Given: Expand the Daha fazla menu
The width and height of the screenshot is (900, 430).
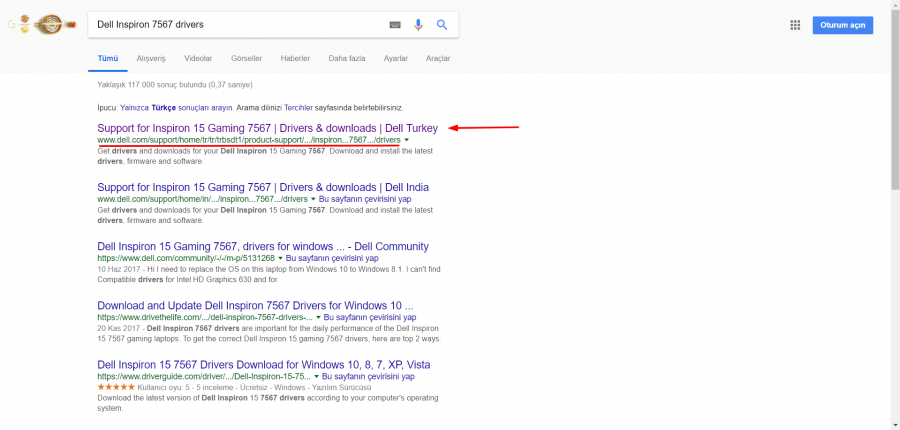Looking at the screenshot, I should tap(347, 59).
